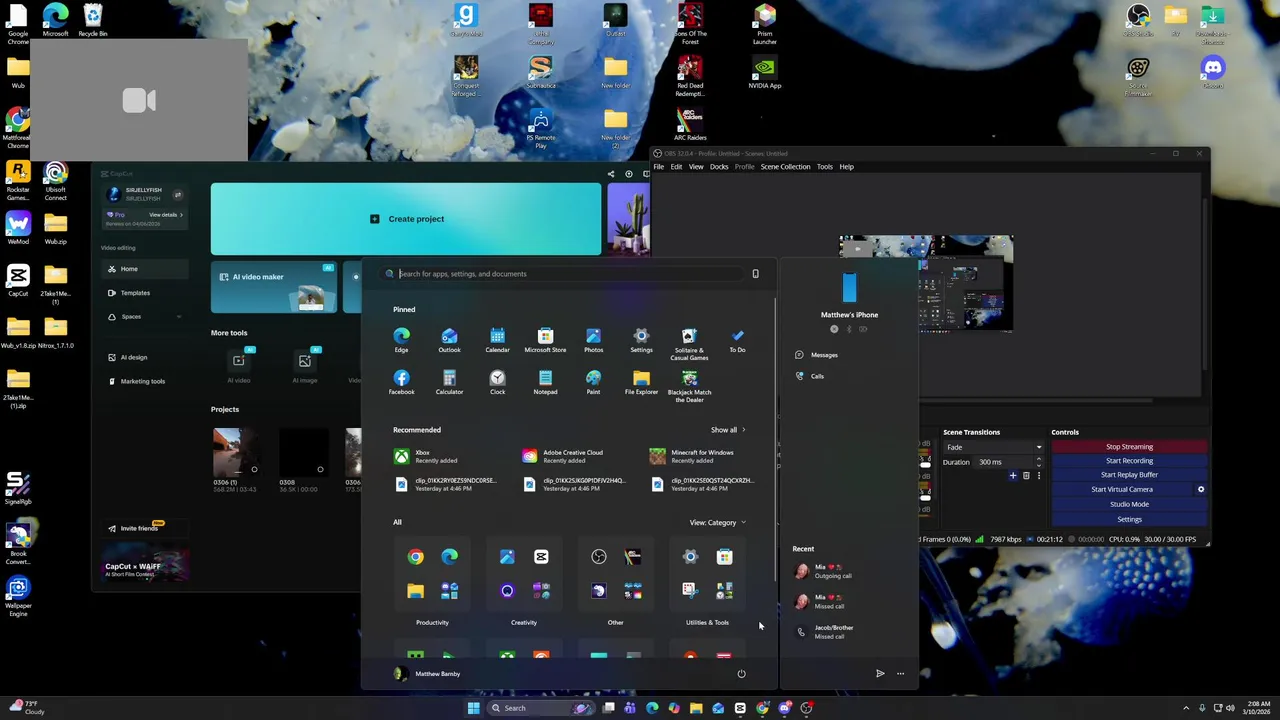Launch Notepad from pinned apps
The width and height of the screenshot is (1280, 720).
point(545,382)
